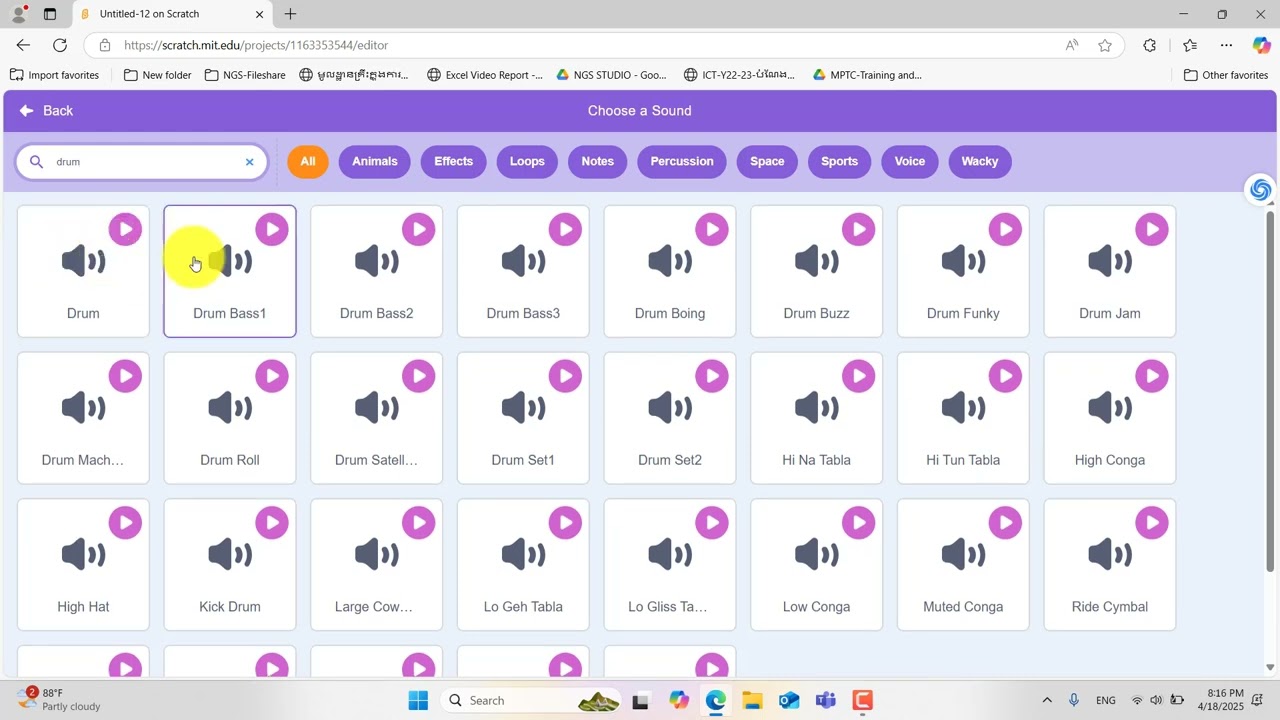Filter sounds by Sports
This screenshot has width=1280, height=720.
click(839, 161)
